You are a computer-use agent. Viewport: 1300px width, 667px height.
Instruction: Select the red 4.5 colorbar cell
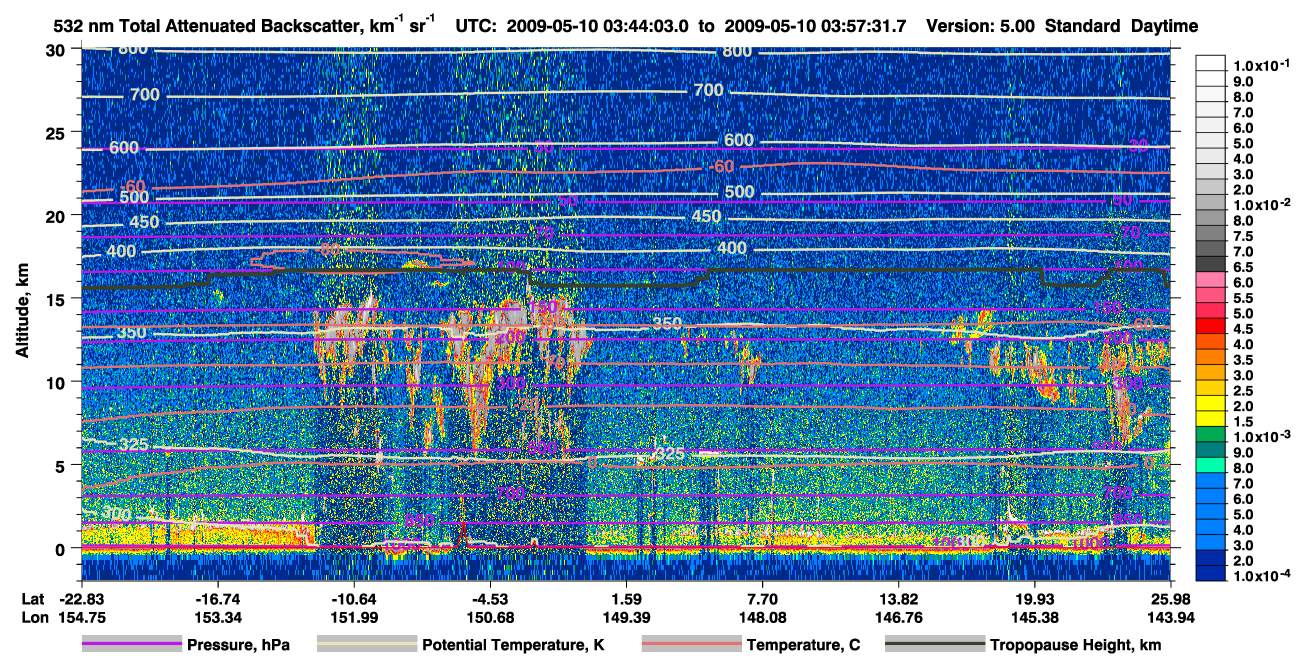(x=1211, y=327)
